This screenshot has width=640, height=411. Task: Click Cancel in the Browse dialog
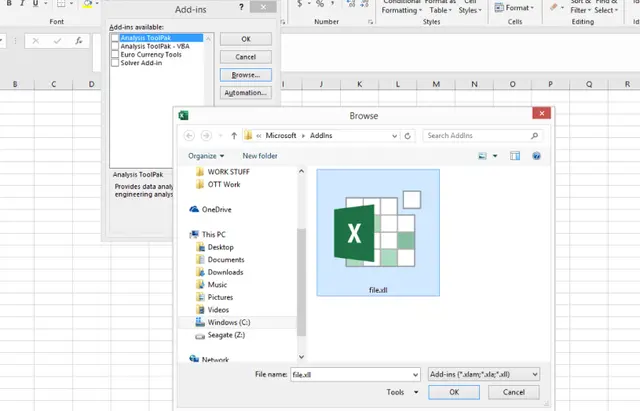coord(514,392)
